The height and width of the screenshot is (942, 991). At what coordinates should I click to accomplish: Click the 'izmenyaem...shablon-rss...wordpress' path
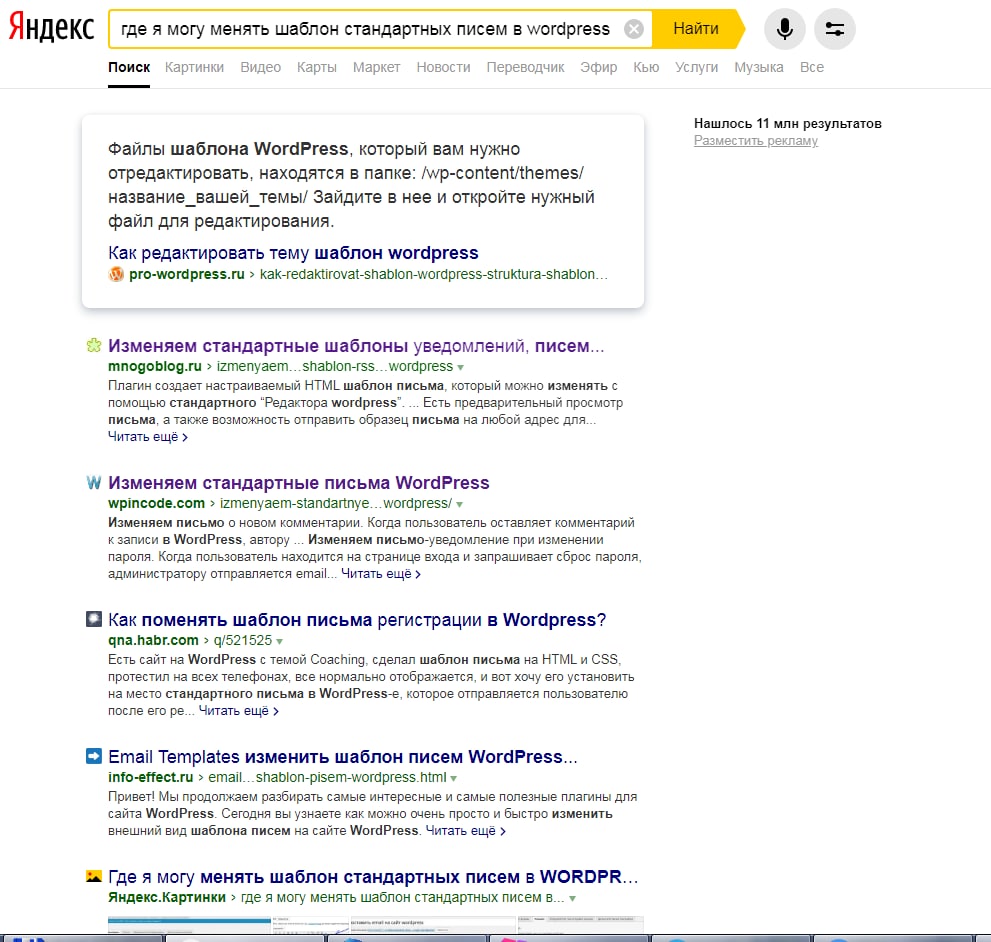[x=335, y=366]
